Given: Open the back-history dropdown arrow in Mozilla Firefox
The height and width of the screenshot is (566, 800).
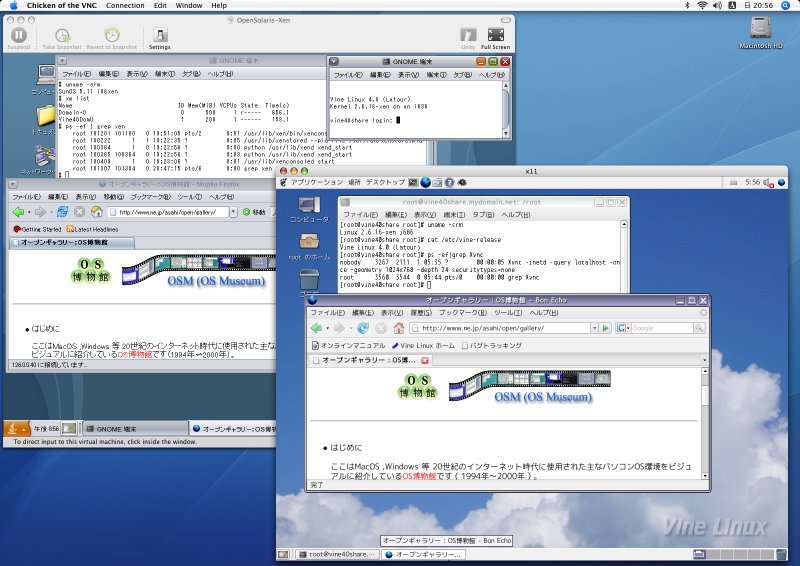Looking at the screenshot, I should click(x=29, y=212).
